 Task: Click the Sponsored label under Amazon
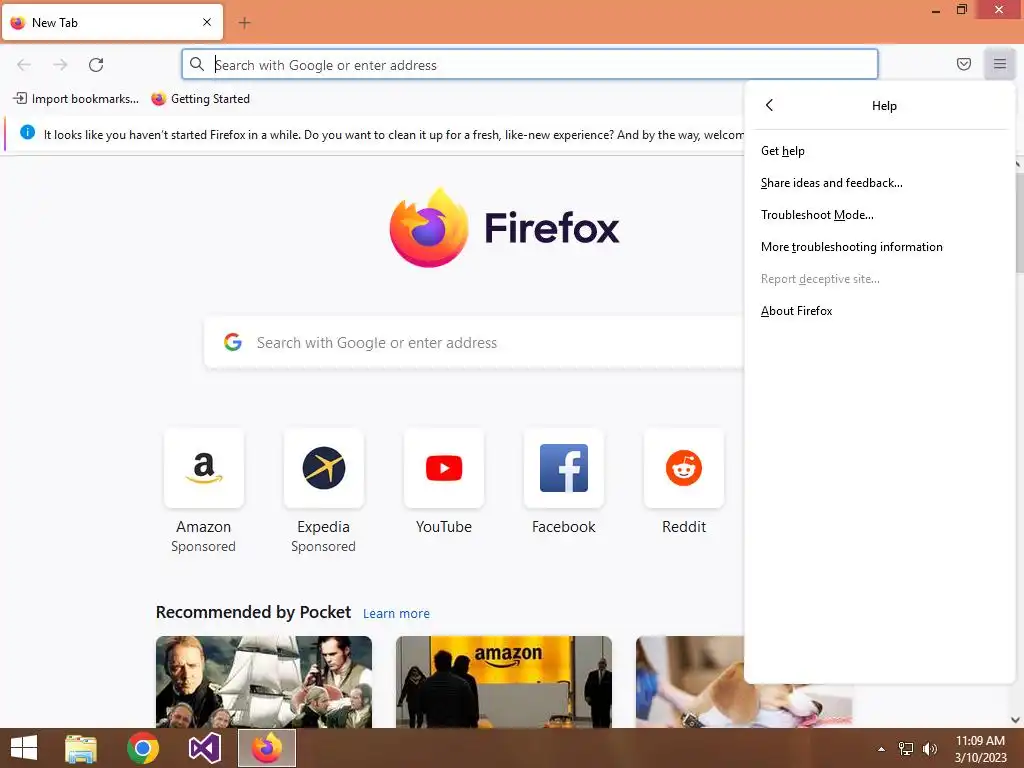[203, 546]
